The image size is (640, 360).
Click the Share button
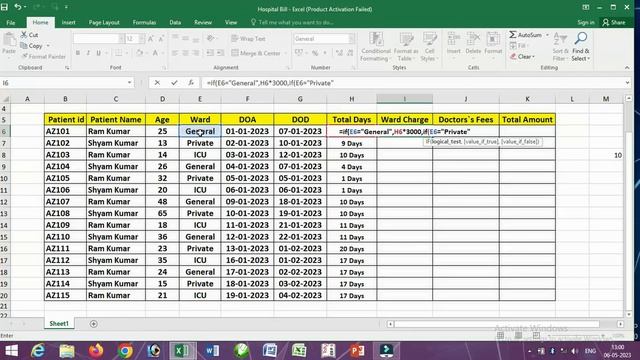pos(614,22)
